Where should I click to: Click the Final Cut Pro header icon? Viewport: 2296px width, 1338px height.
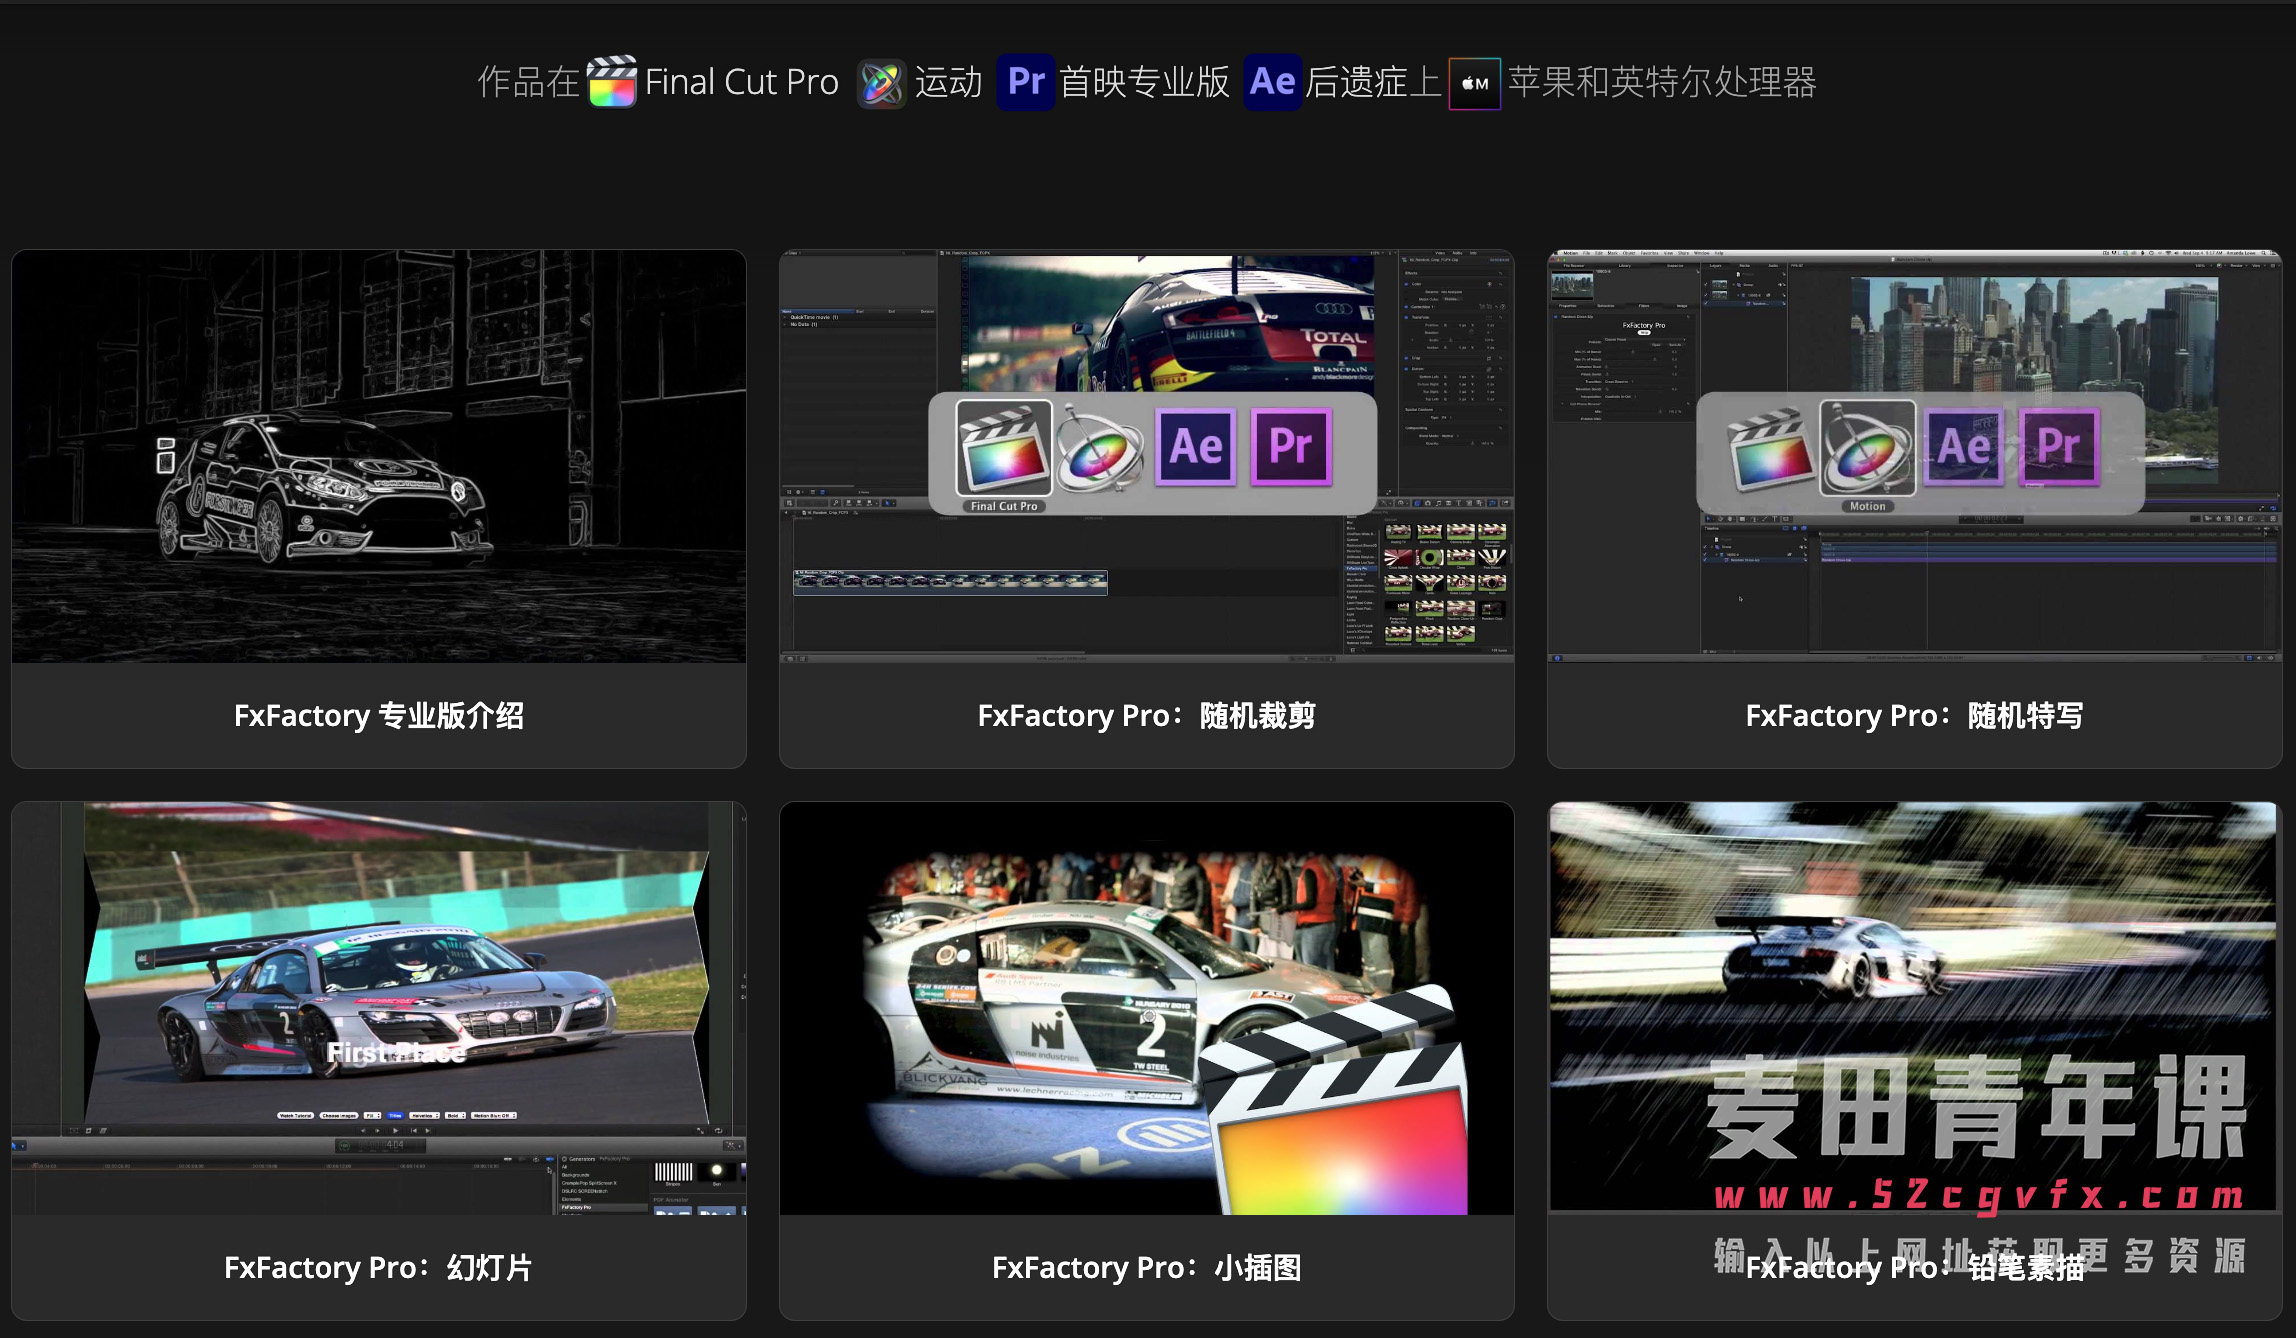611,82
